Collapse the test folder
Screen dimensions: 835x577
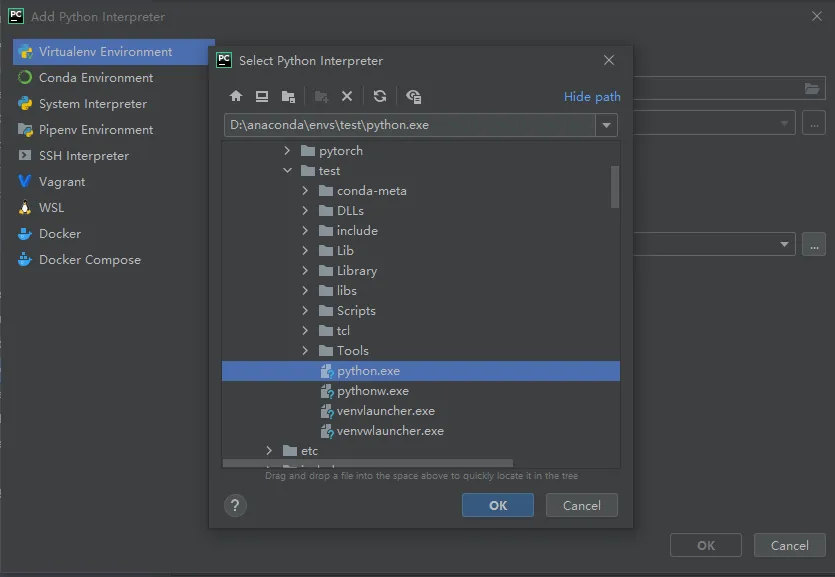(288, 171)
